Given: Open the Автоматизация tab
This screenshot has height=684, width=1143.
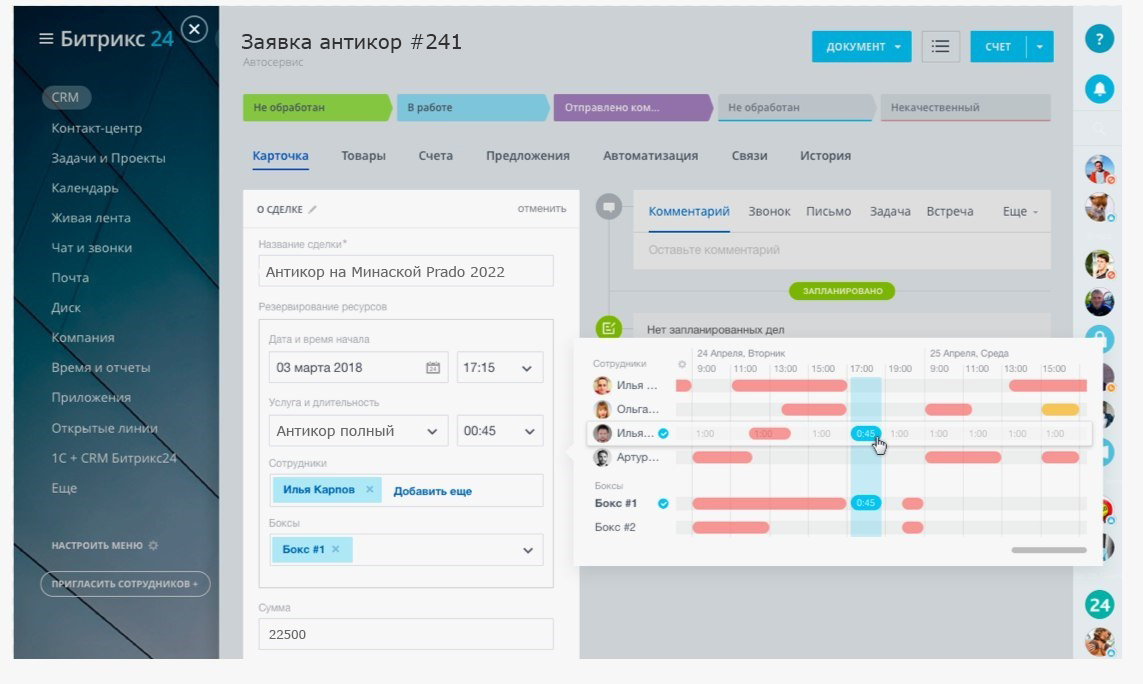Looking at the screenshot, I should pos(650,155).
